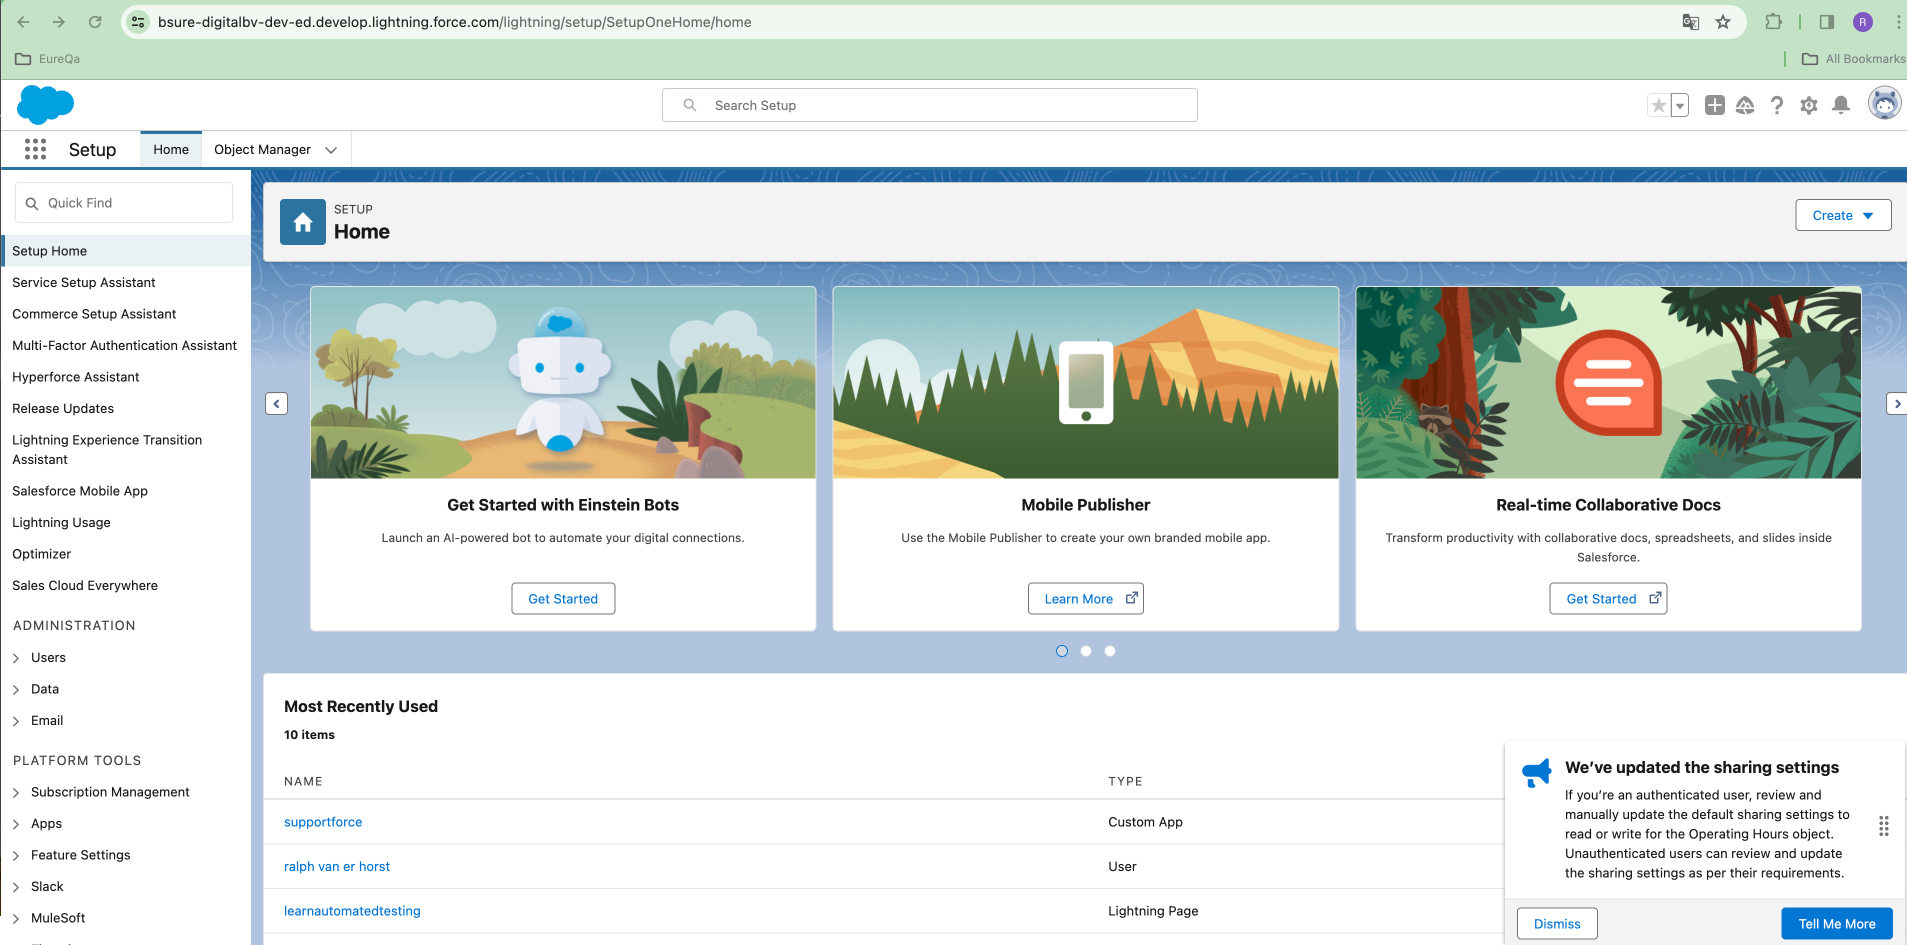The height and width of the screenshot is (945, 1907).
Task: Open the All Bookmarks folder
Action: click(x=1853, y=59)
